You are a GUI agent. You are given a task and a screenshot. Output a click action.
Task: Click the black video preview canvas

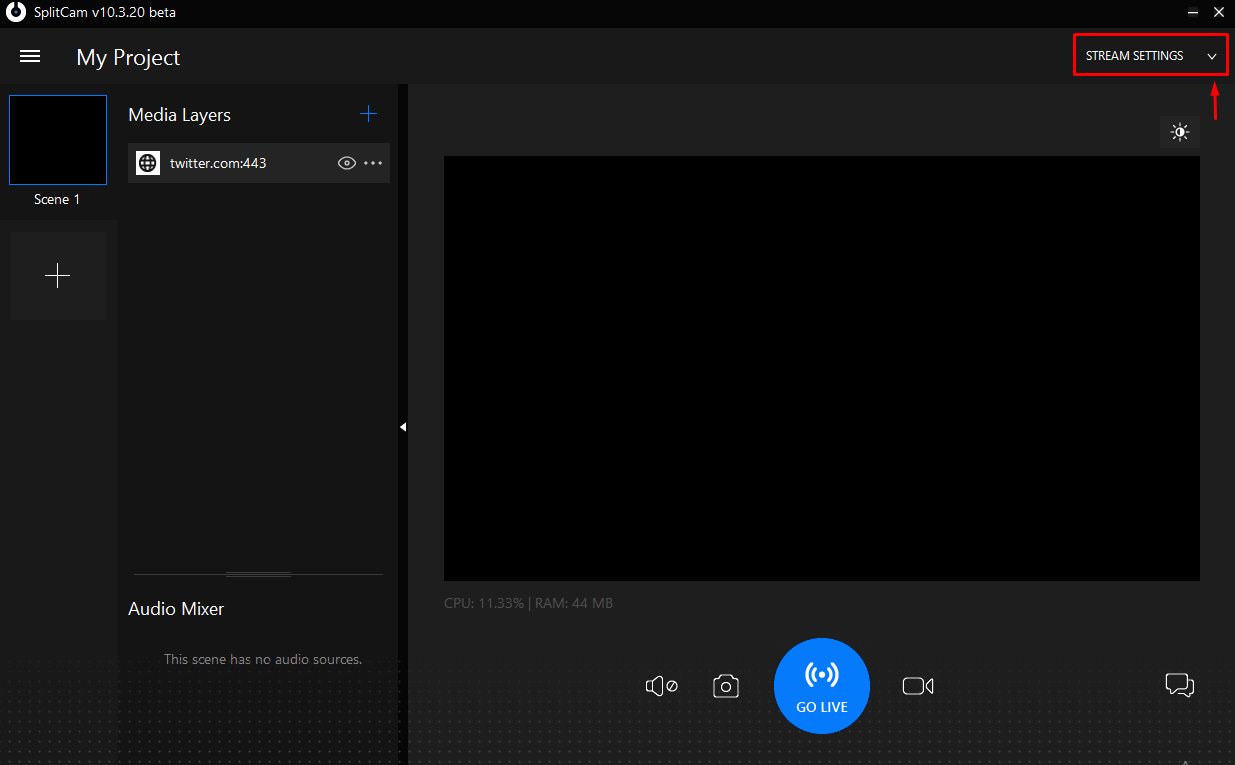click(x=821, y=368)
